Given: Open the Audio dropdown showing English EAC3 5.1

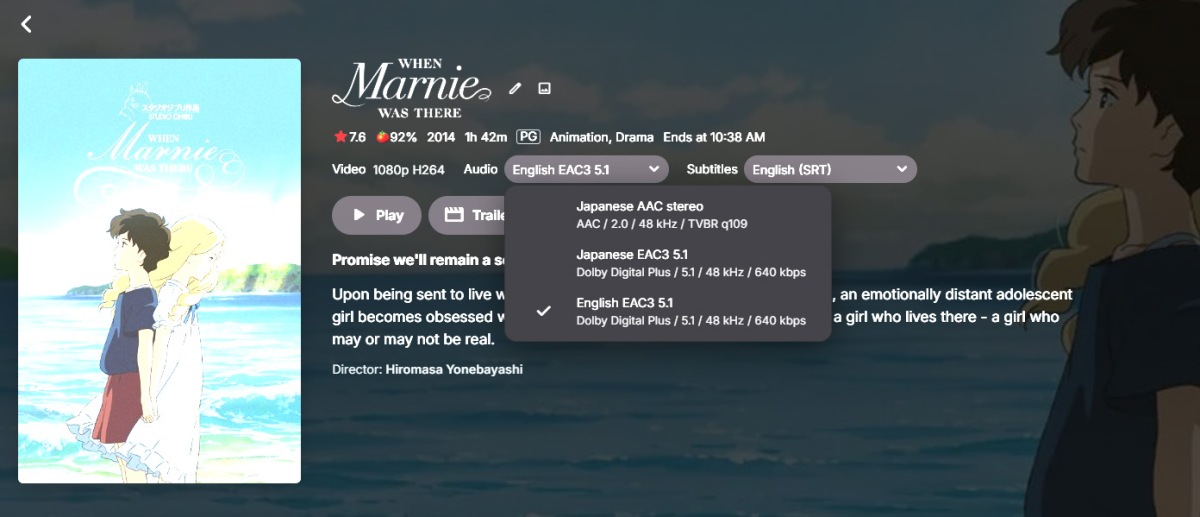Looking at the screenshot, I should [x=586, y=170].
